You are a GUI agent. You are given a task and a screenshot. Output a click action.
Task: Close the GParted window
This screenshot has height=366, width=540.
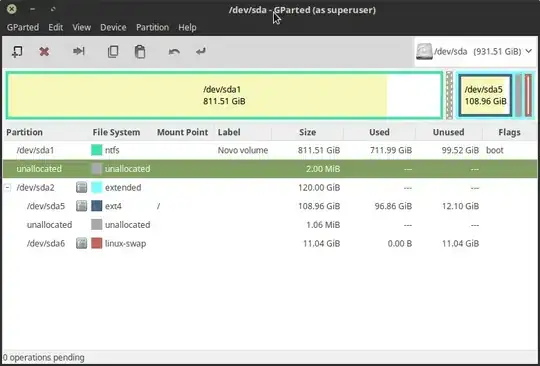[12, 9]
